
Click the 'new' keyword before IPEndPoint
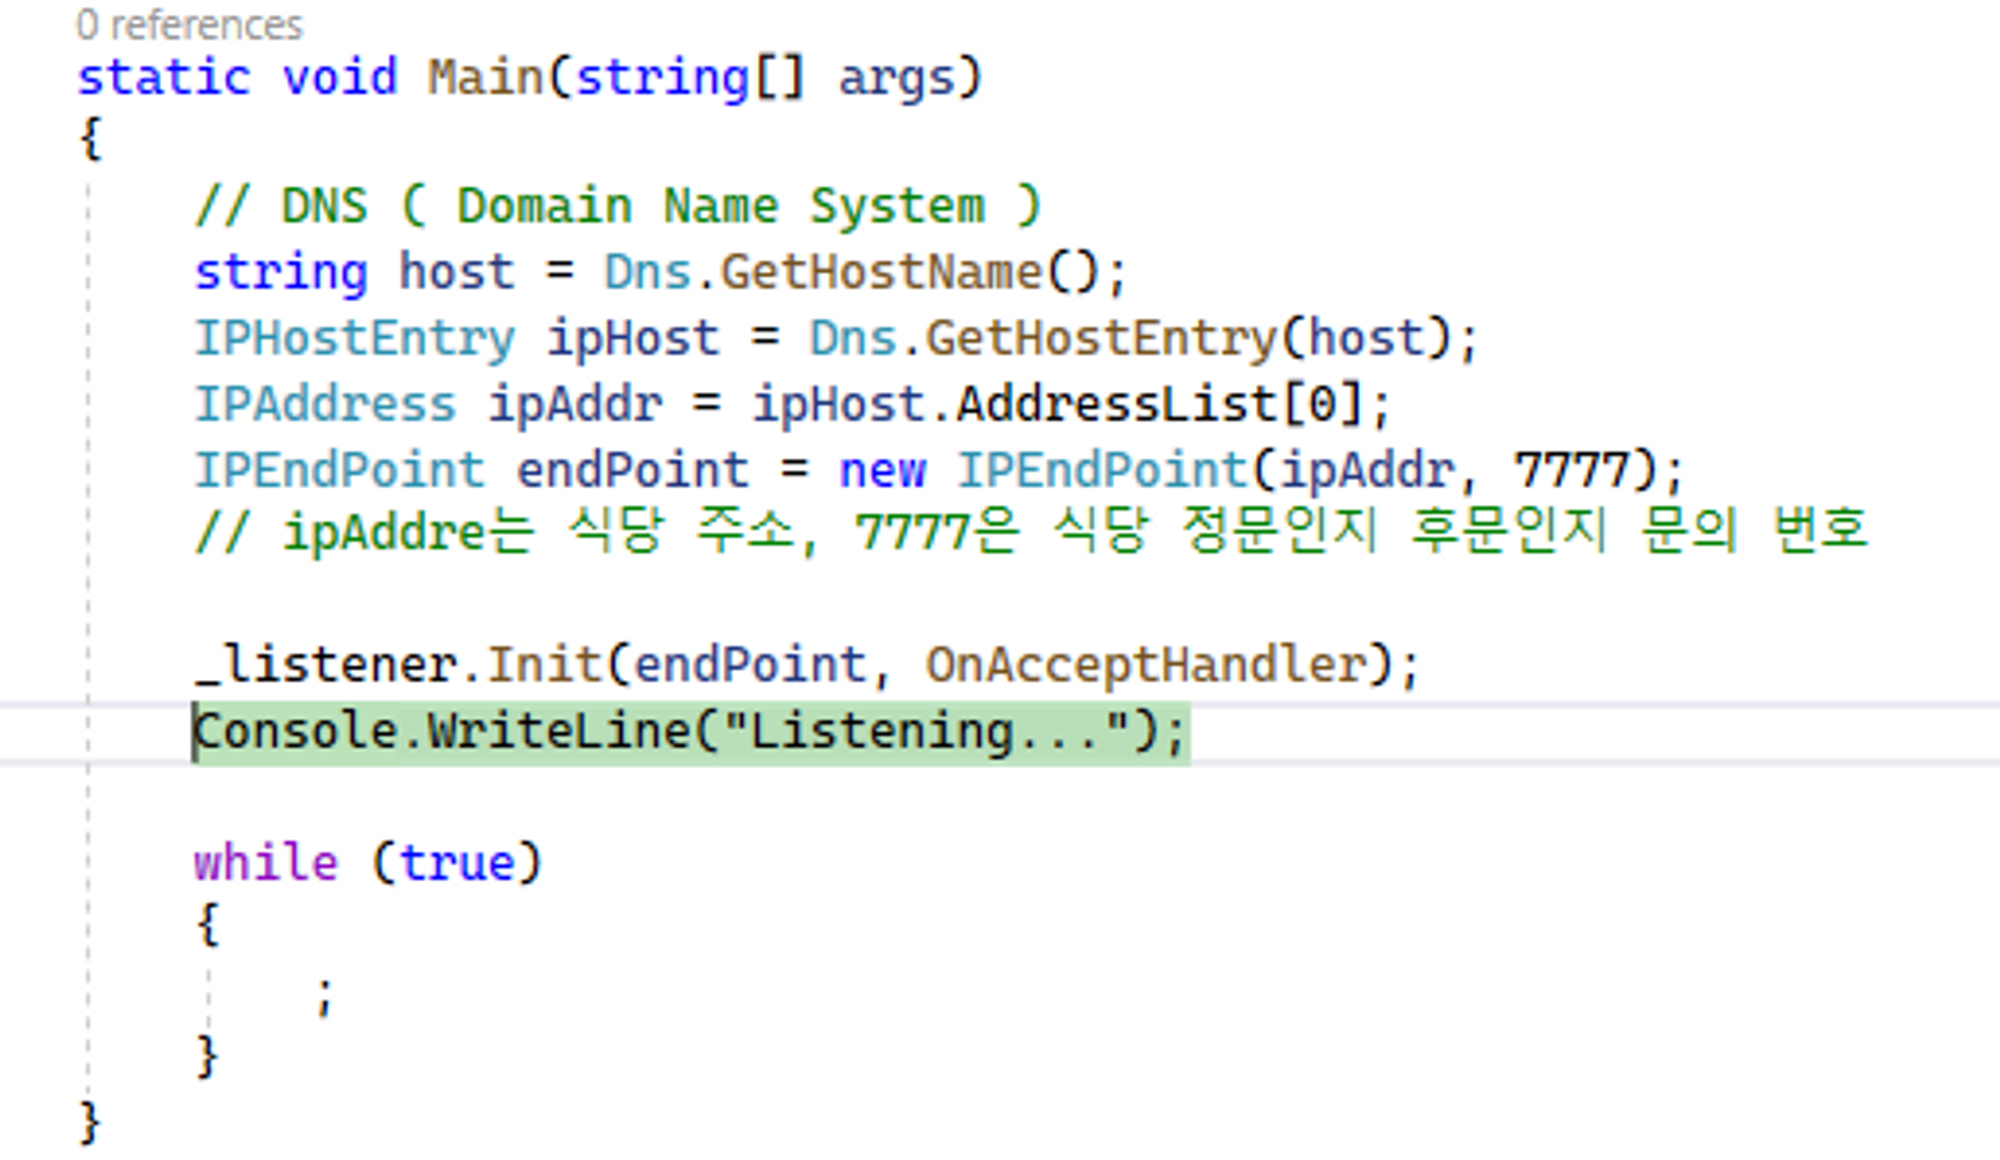click(x=882, y=470)
